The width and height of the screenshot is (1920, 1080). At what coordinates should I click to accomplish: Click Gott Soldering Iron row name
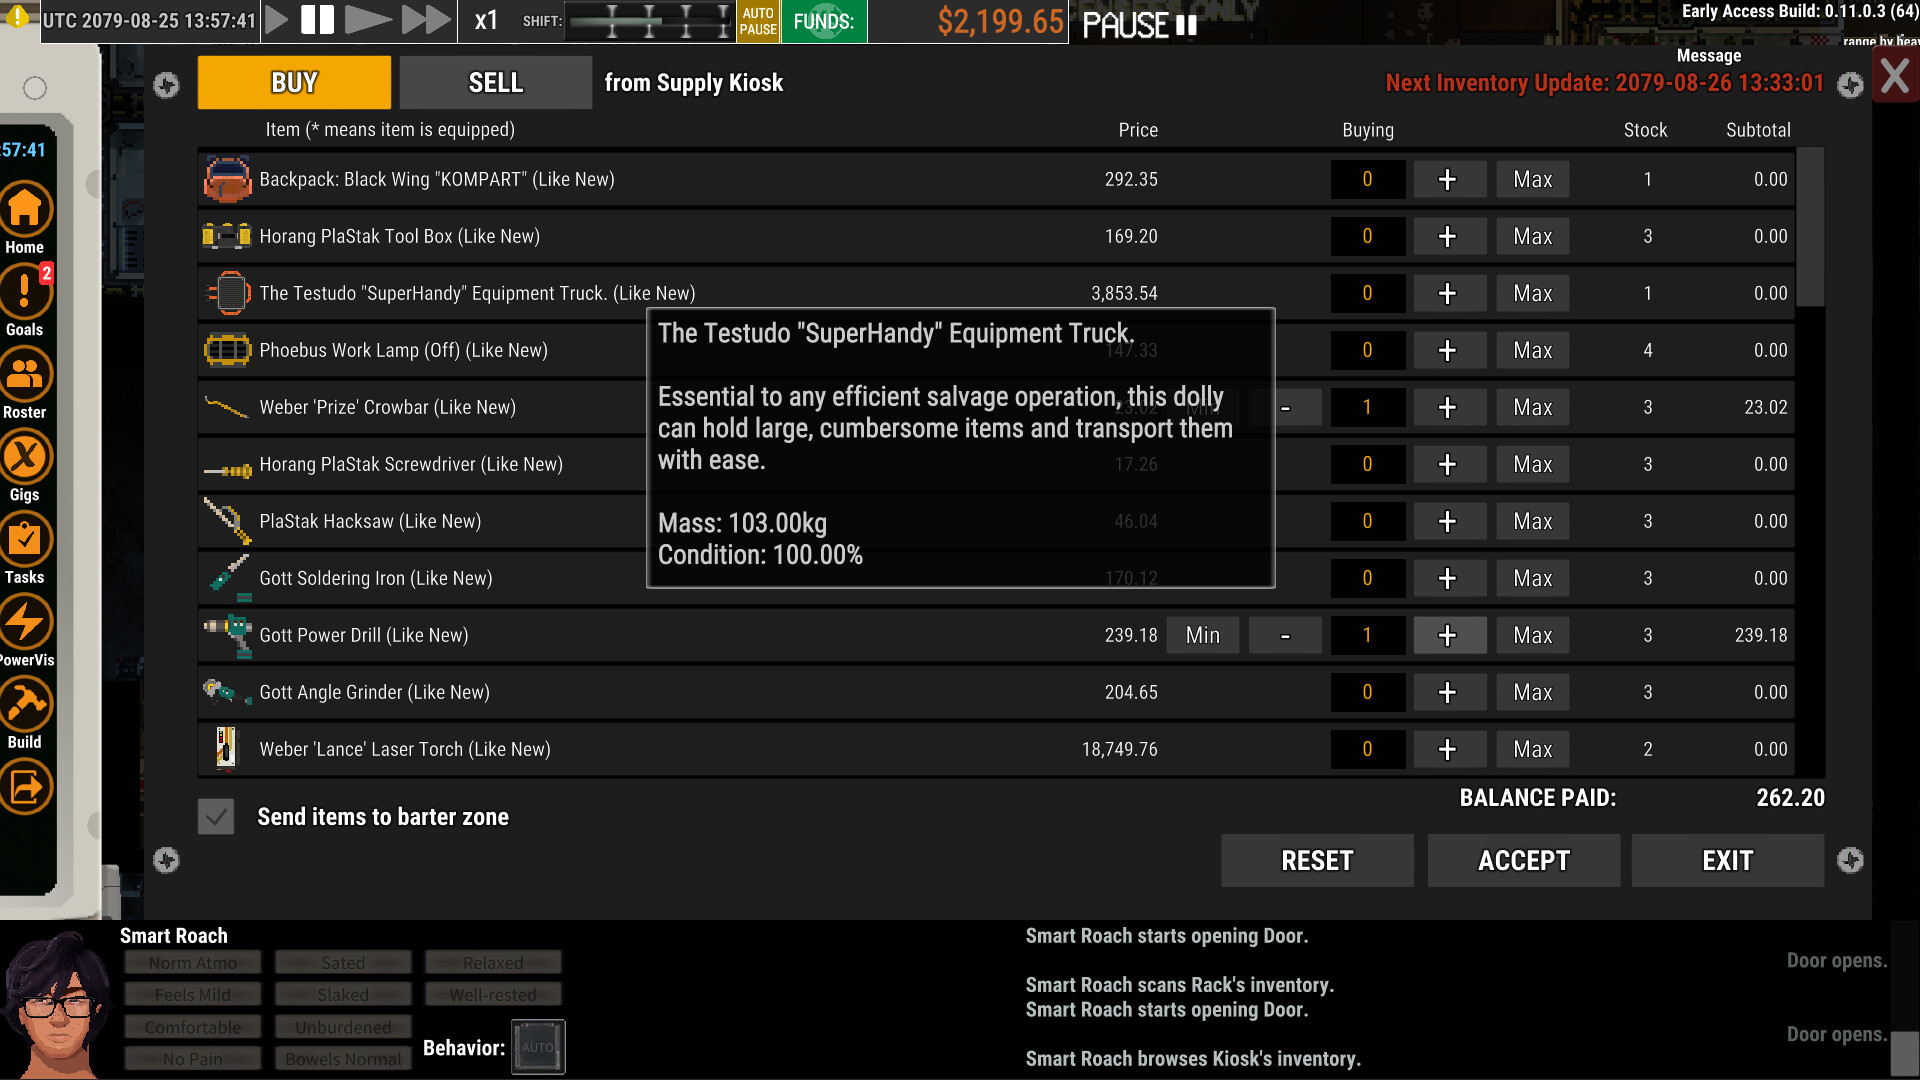(376, 578)
